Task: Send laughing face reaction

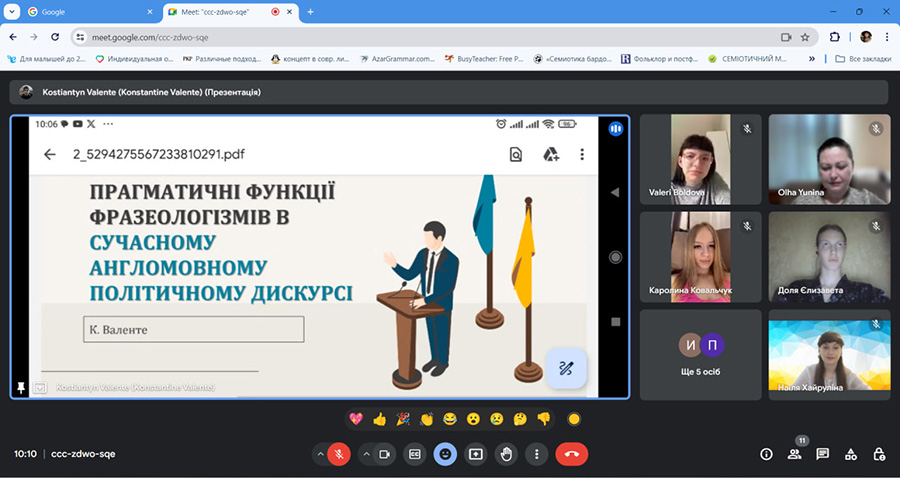Action: tap(450, 419)
